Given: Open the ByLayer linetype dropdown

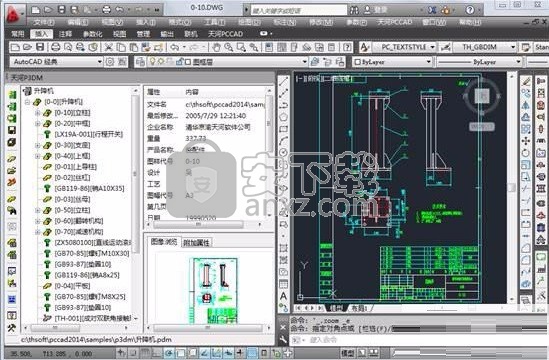Looking at the screenshot, I should (519, 62).
